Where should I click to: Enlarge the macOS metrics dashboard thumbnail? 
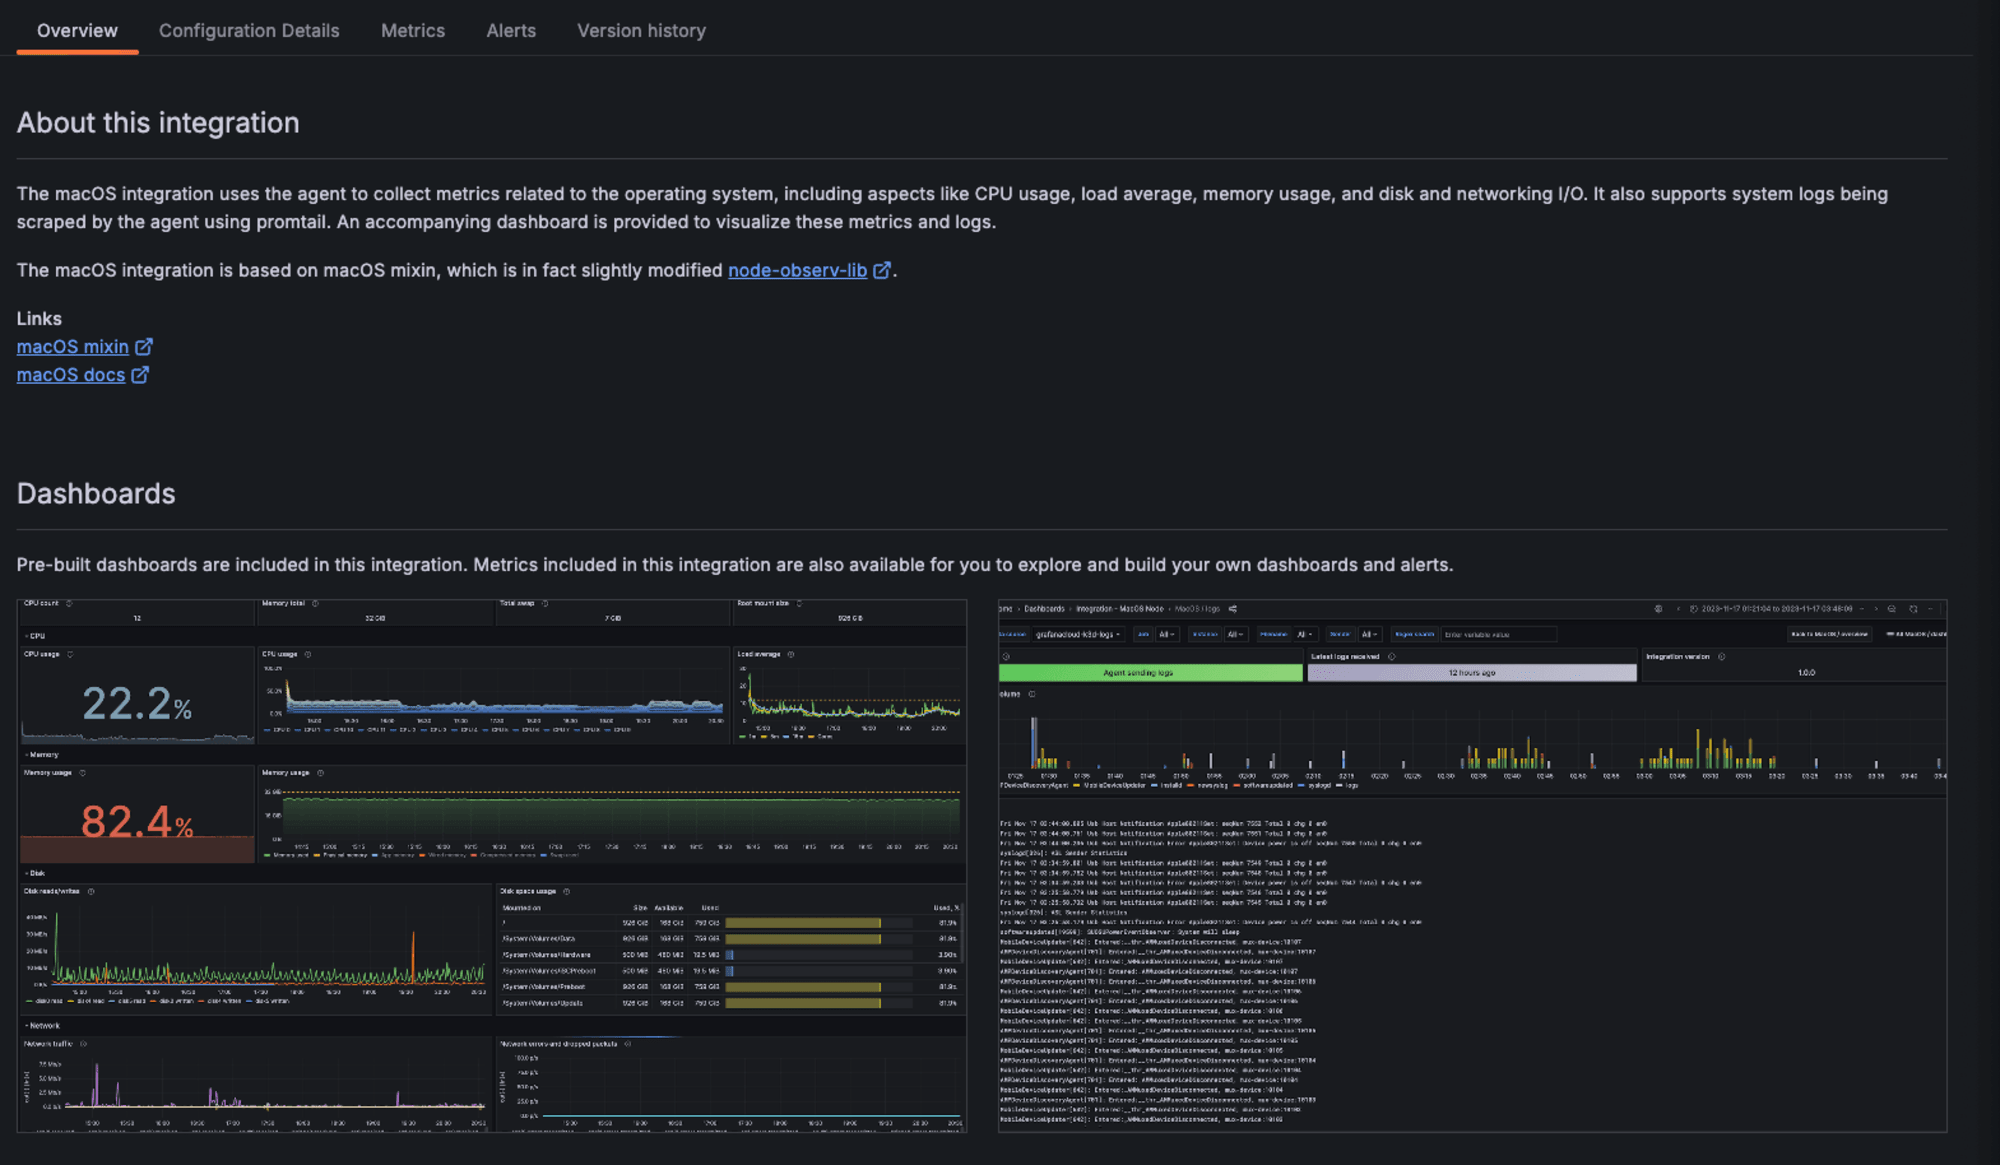tap(492, 865)
